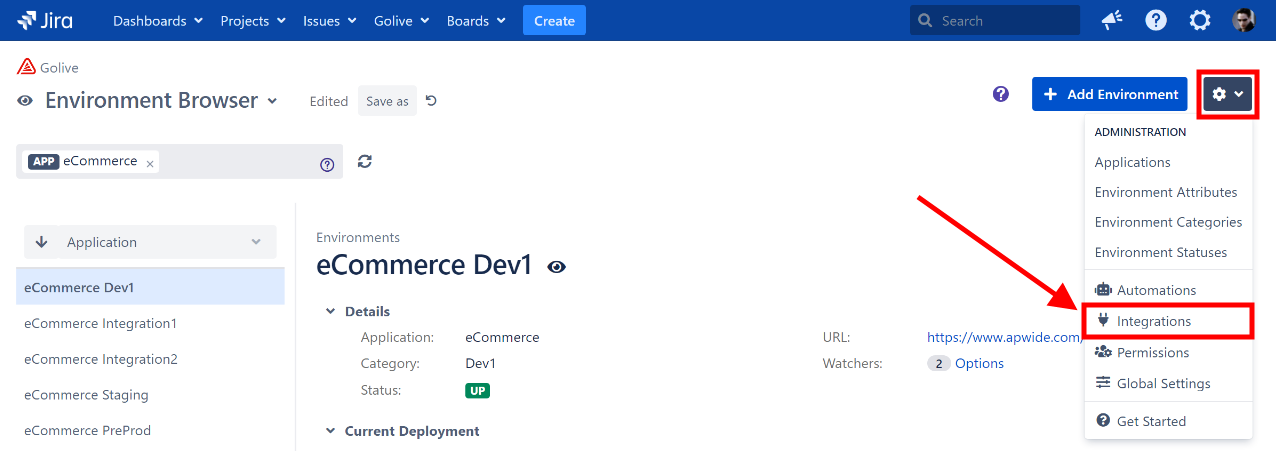Click the Golive logo link
This screenshot has height=451, width=1276.
pos(48,68)
